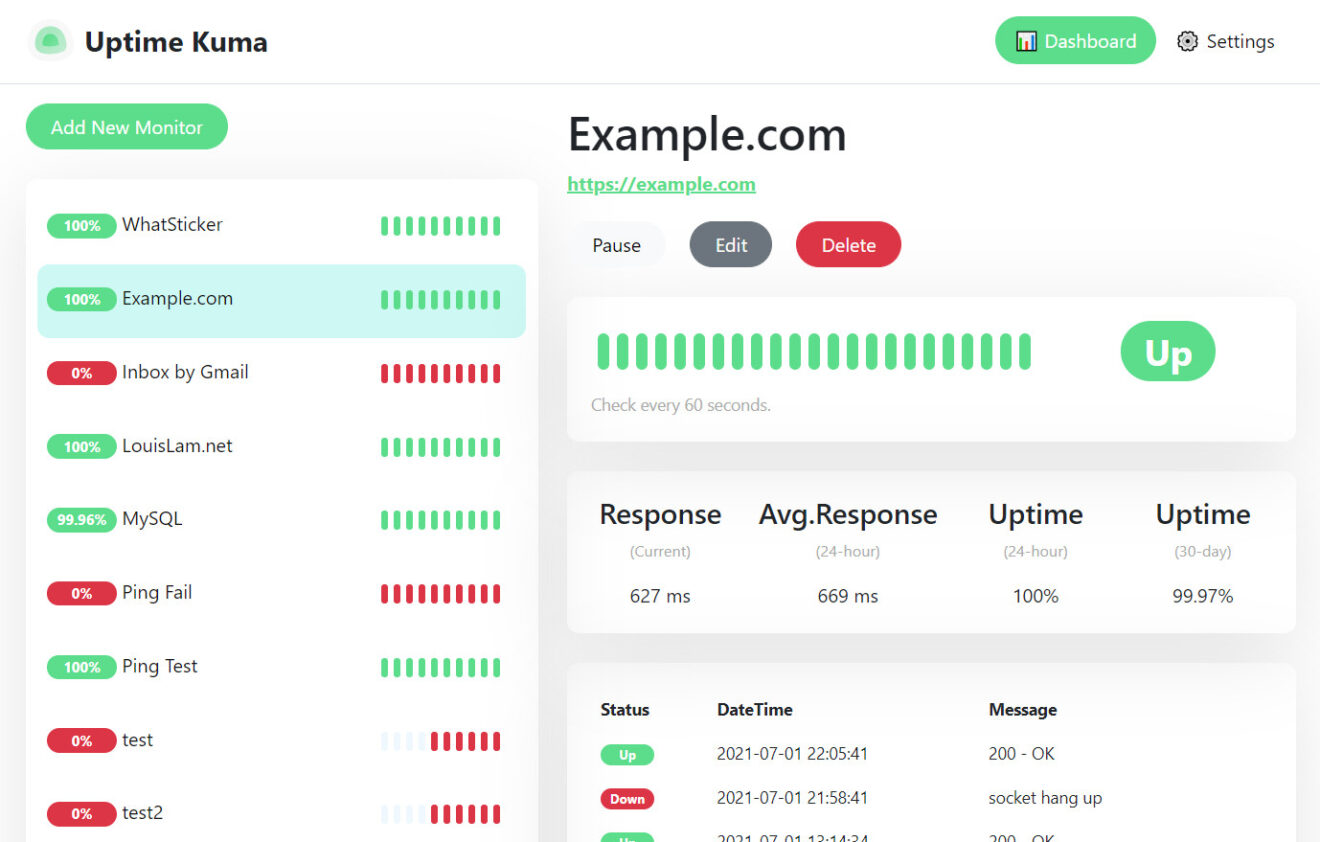Click the green Up status pill
The width and height of the screenshot is (1320, 842).
click(1167, 351)
